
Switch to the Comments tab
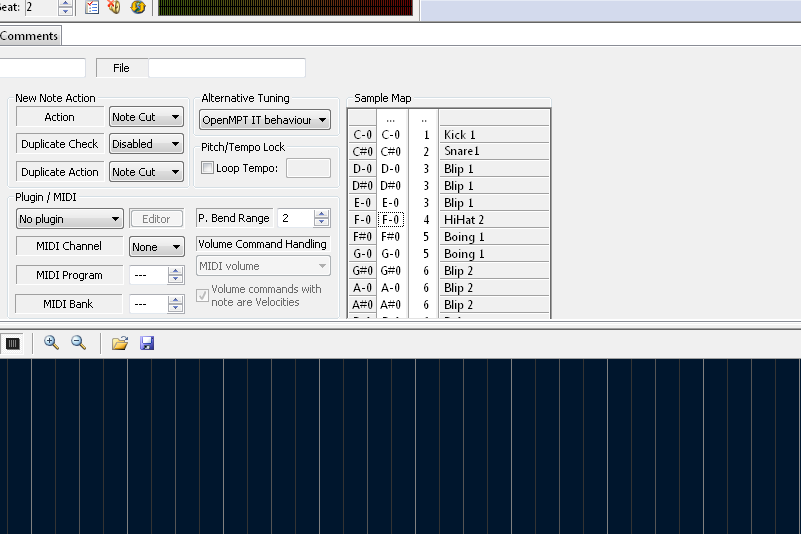tap(29, 36)
